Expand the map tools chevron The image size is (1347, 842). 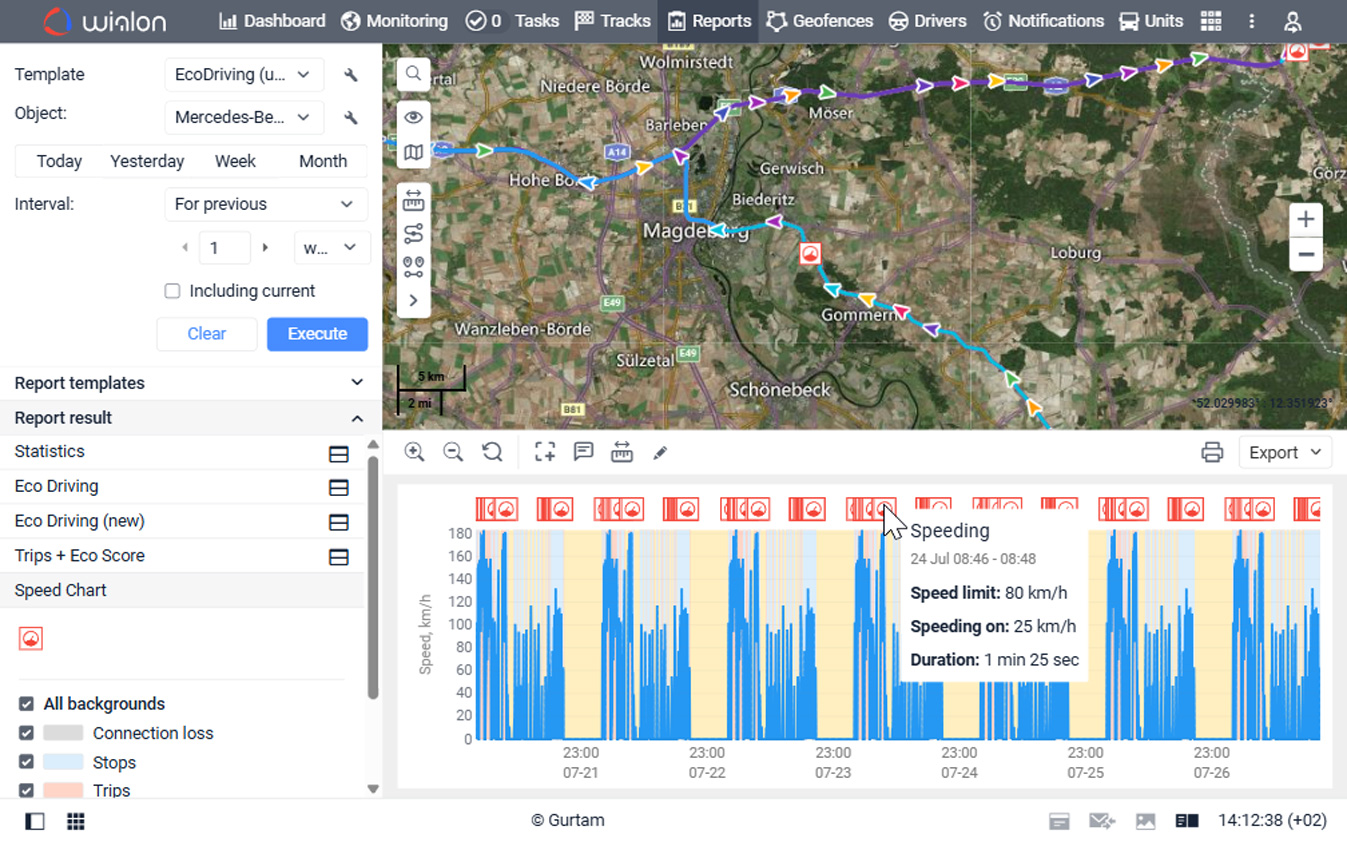coord(413,300)
